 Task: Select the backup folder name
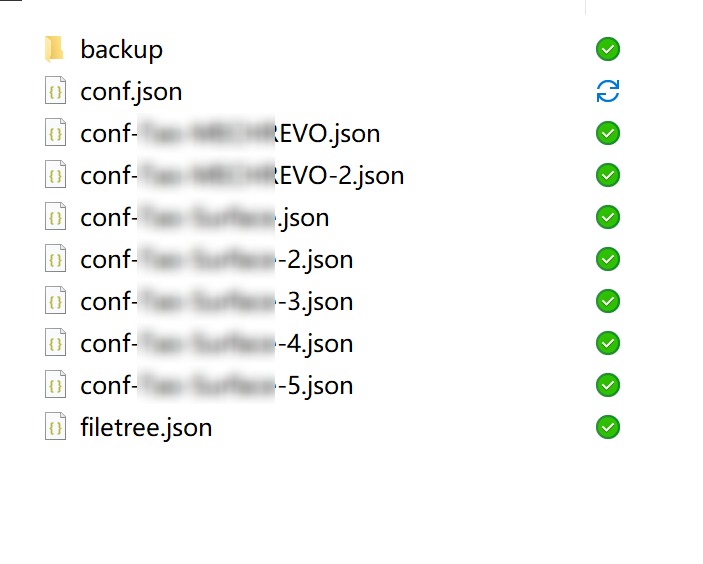point(121,49)
